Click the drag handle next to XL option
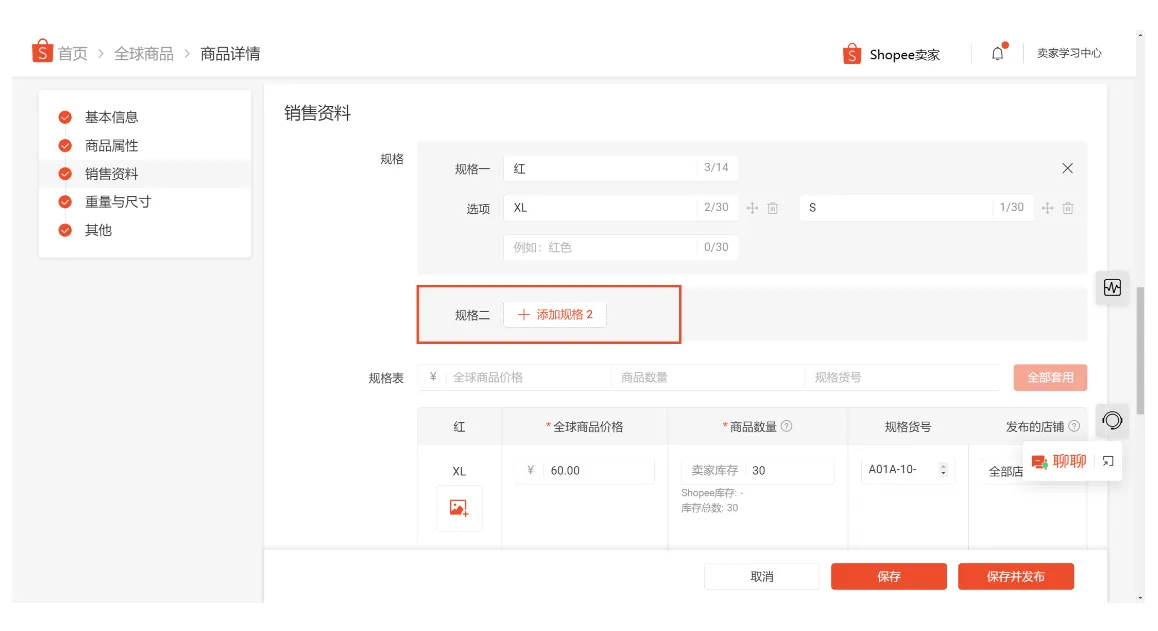This screenshot has height=631, width=1158. click(752, 208)
